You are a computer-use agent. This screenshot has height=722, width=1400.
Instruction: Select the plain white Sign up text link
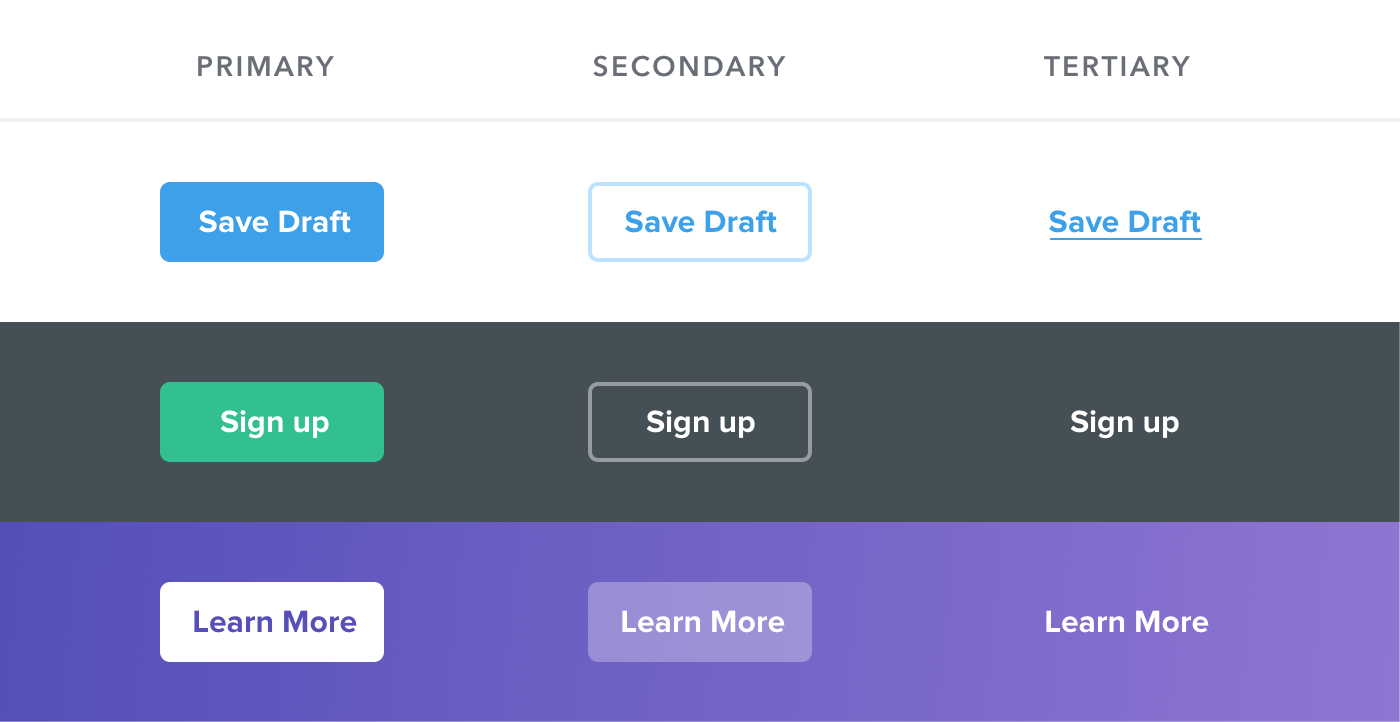tap(1125, 422)
